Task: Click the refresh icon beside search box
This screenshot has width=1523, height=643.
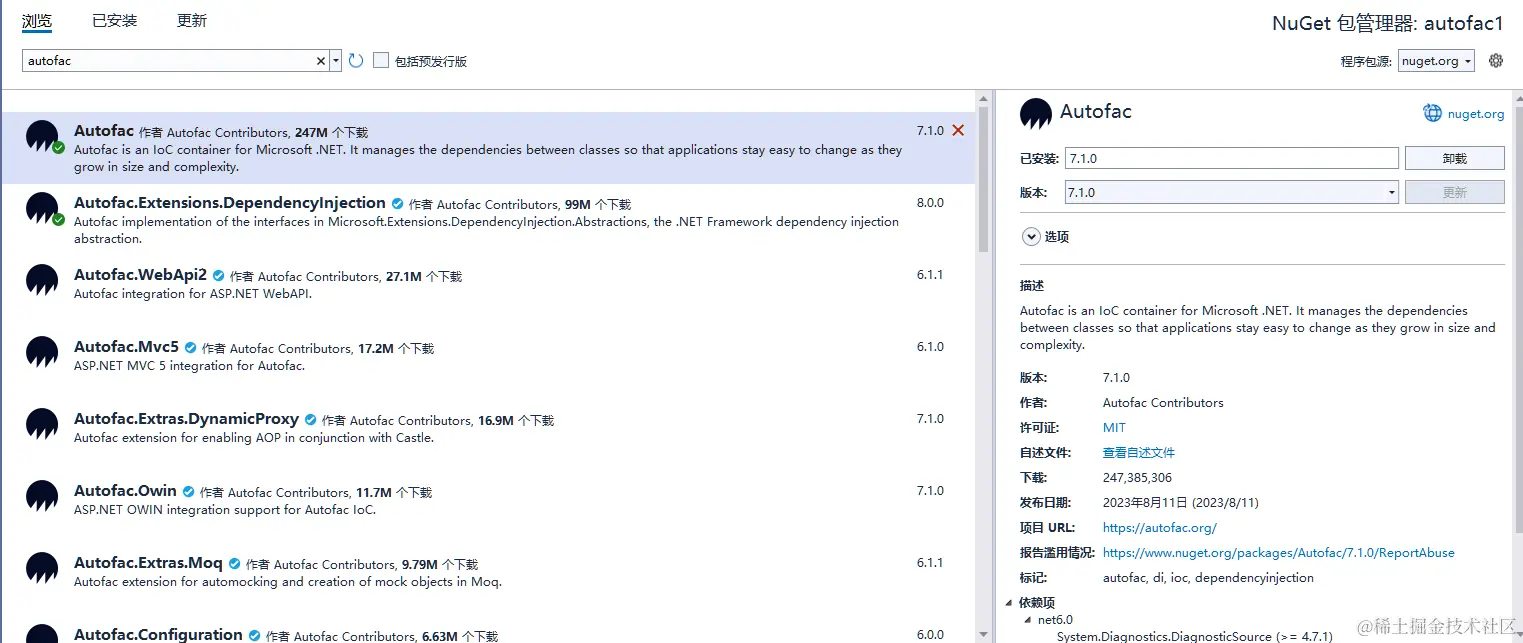Action: (x=356, y=61)
